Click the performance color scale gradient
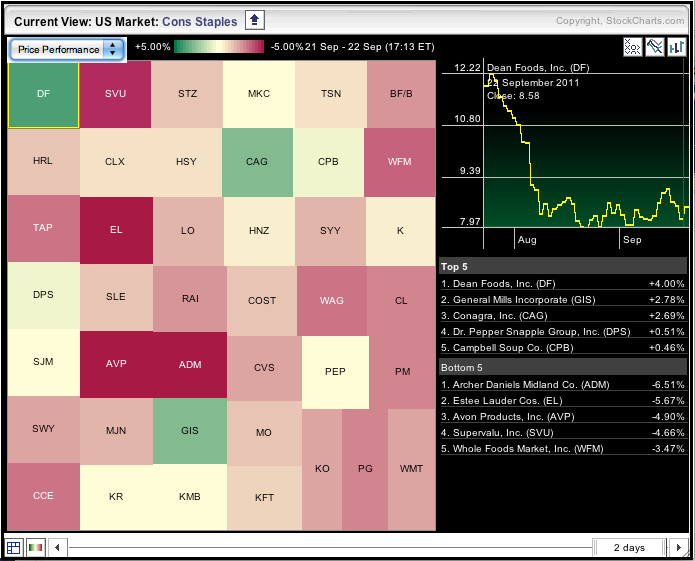The image size is (695, 561). pos(219,47)
